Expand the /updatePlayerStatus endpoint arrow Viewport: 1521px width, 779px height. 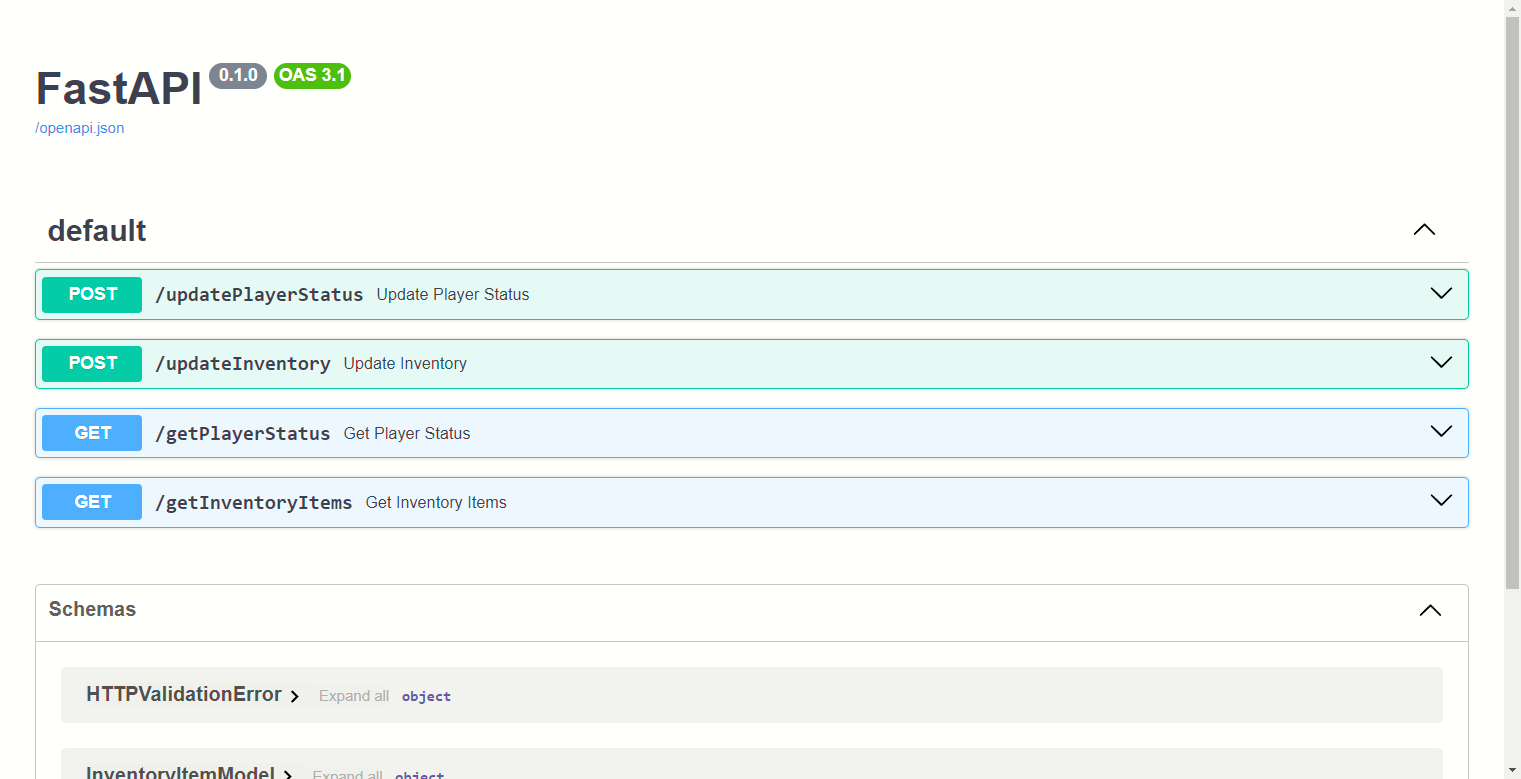[1441, 294]
